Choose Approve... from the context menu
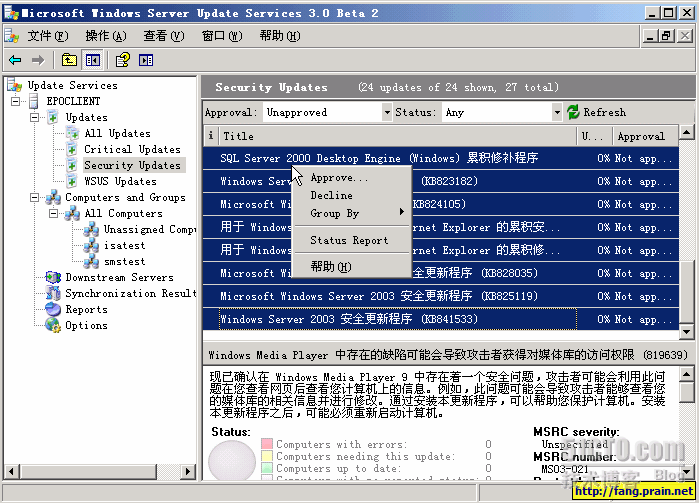699x503 pixels. [351, 177]
